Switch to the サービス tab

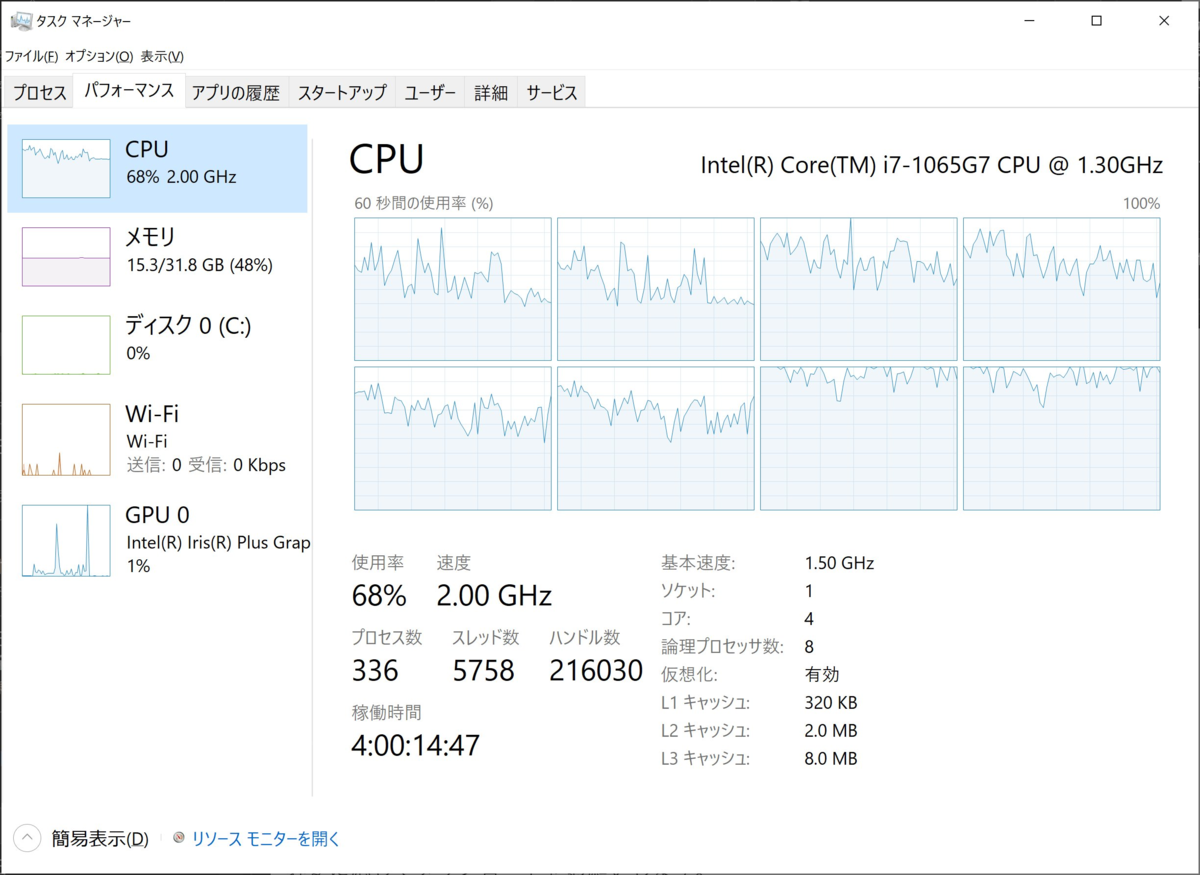coord(552,93)
